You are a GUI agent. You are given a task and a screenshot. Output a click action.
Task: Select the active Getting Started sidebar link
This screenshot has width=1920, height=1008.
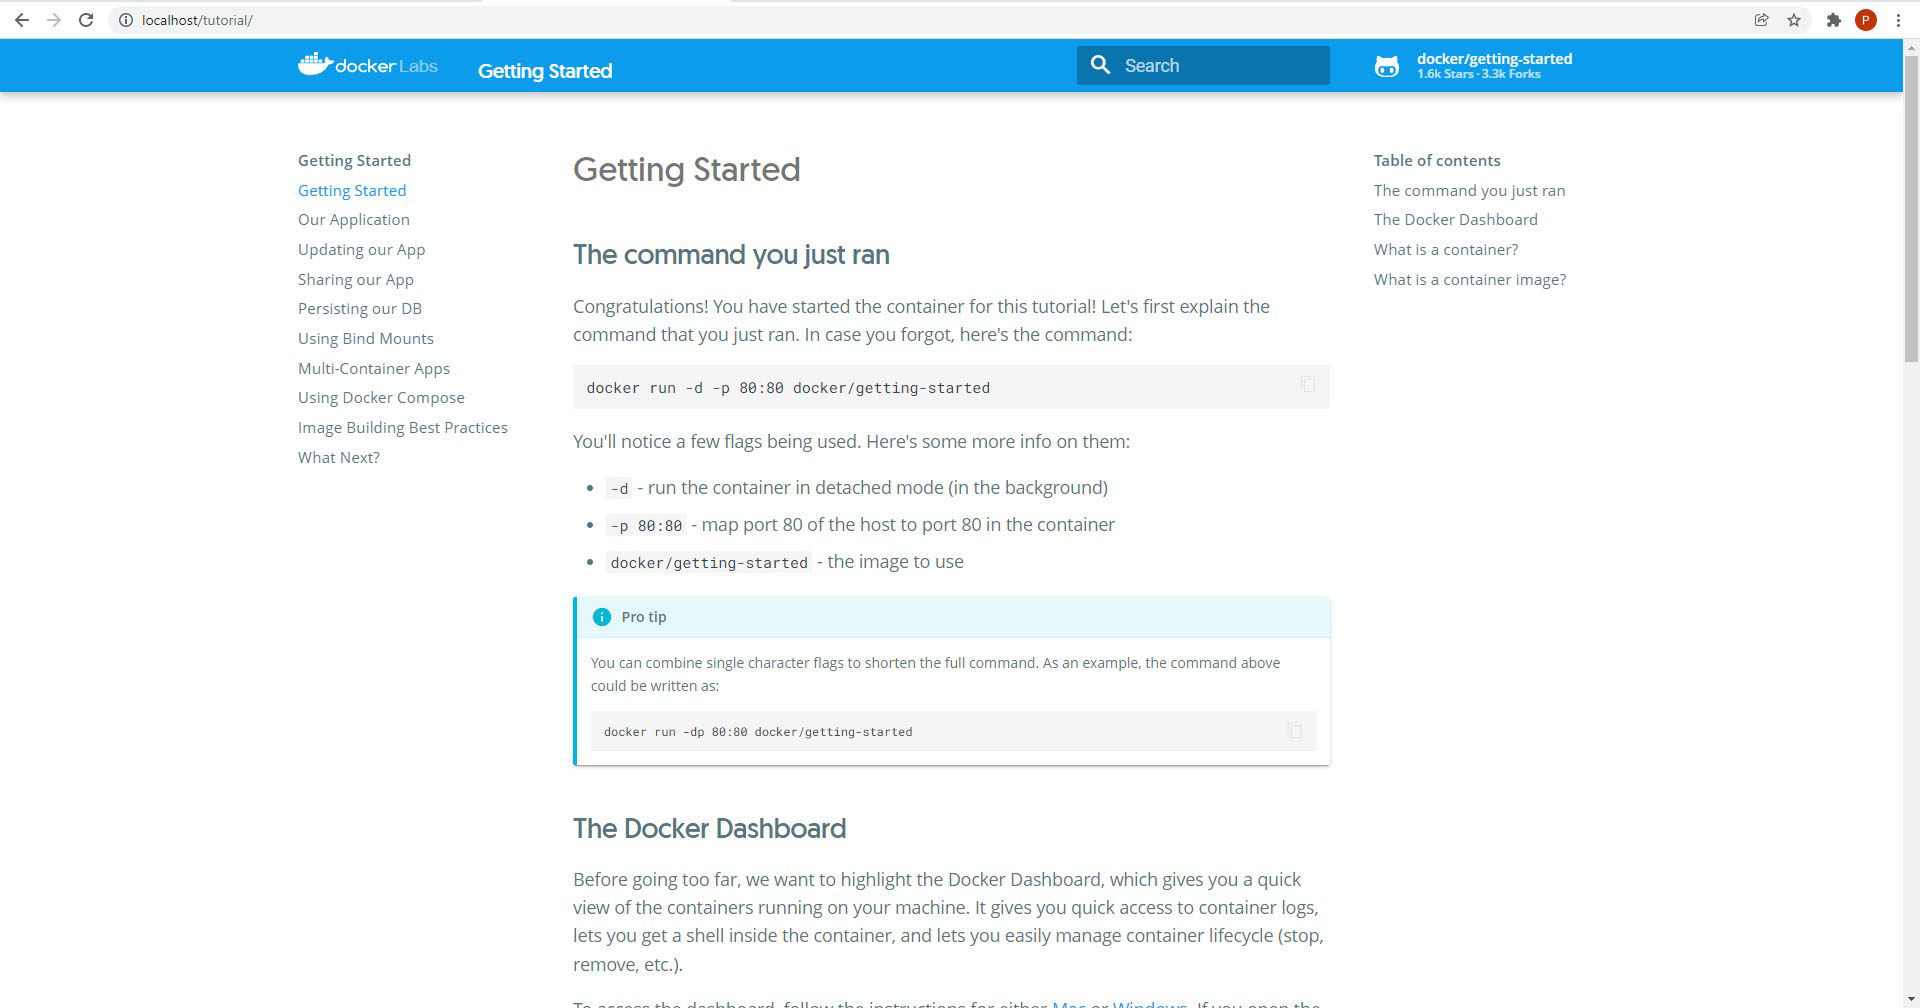coord(352,190)
